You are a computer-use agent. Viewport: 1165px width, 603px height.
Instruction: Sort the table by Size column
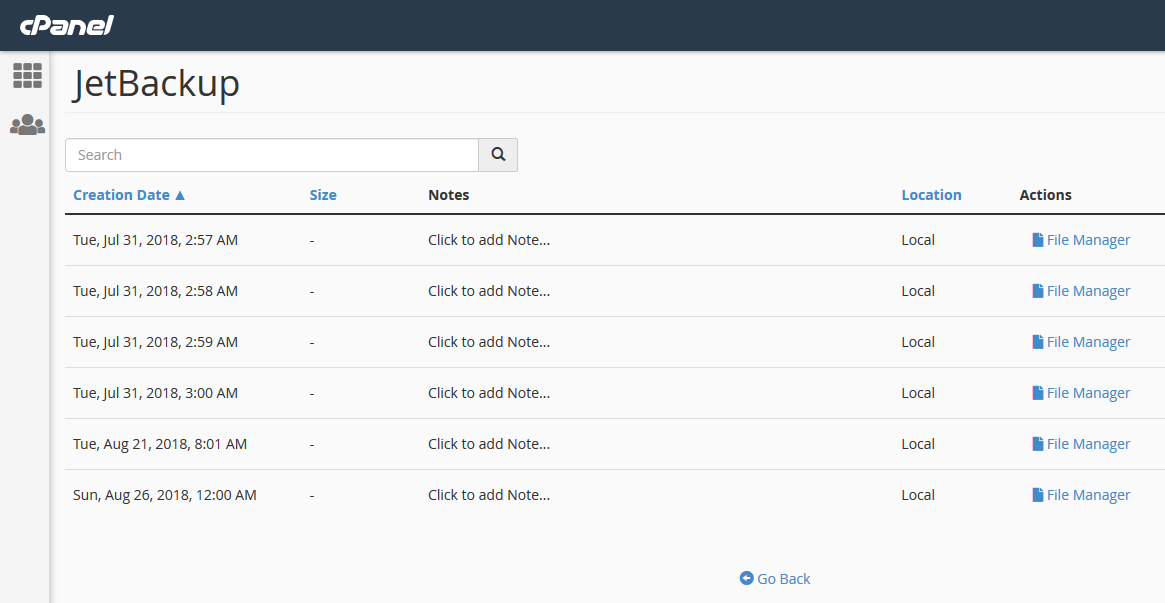tap(323, 195)
